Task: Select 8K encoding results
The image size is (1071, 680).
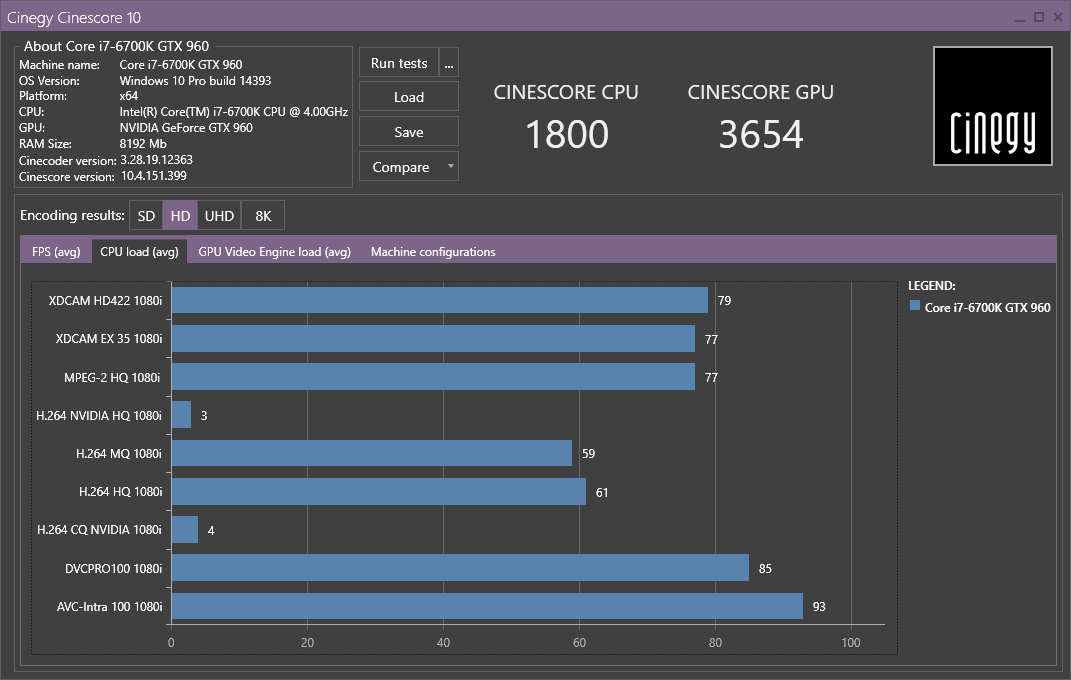Action: [263, 216]
